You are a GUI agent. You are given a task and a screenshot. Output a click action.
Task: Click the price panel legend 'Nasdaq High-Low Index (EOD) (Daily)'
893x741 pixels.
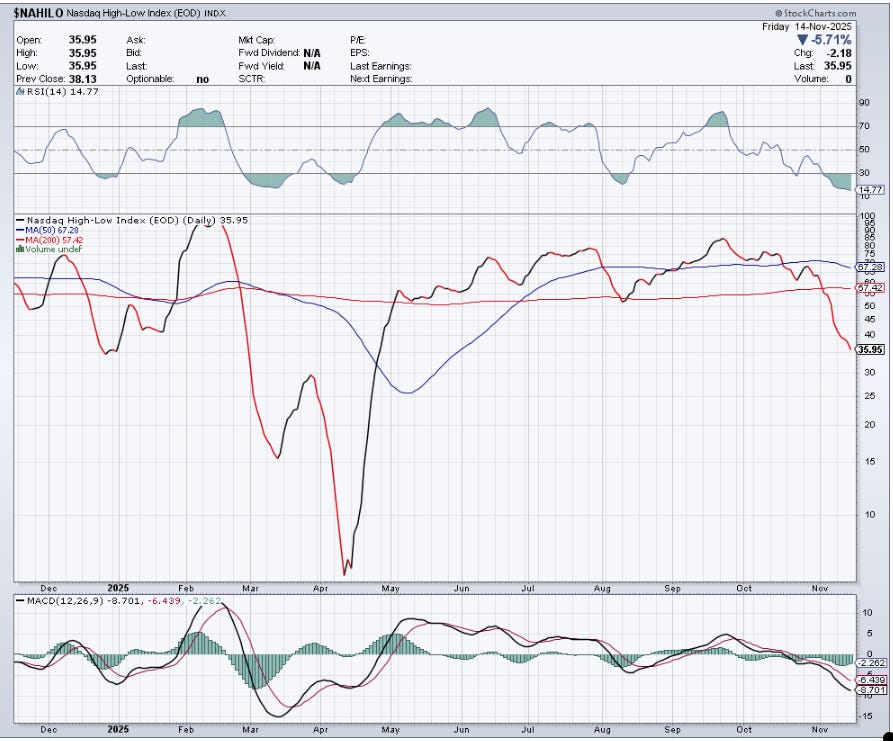(x=121, y=220)
